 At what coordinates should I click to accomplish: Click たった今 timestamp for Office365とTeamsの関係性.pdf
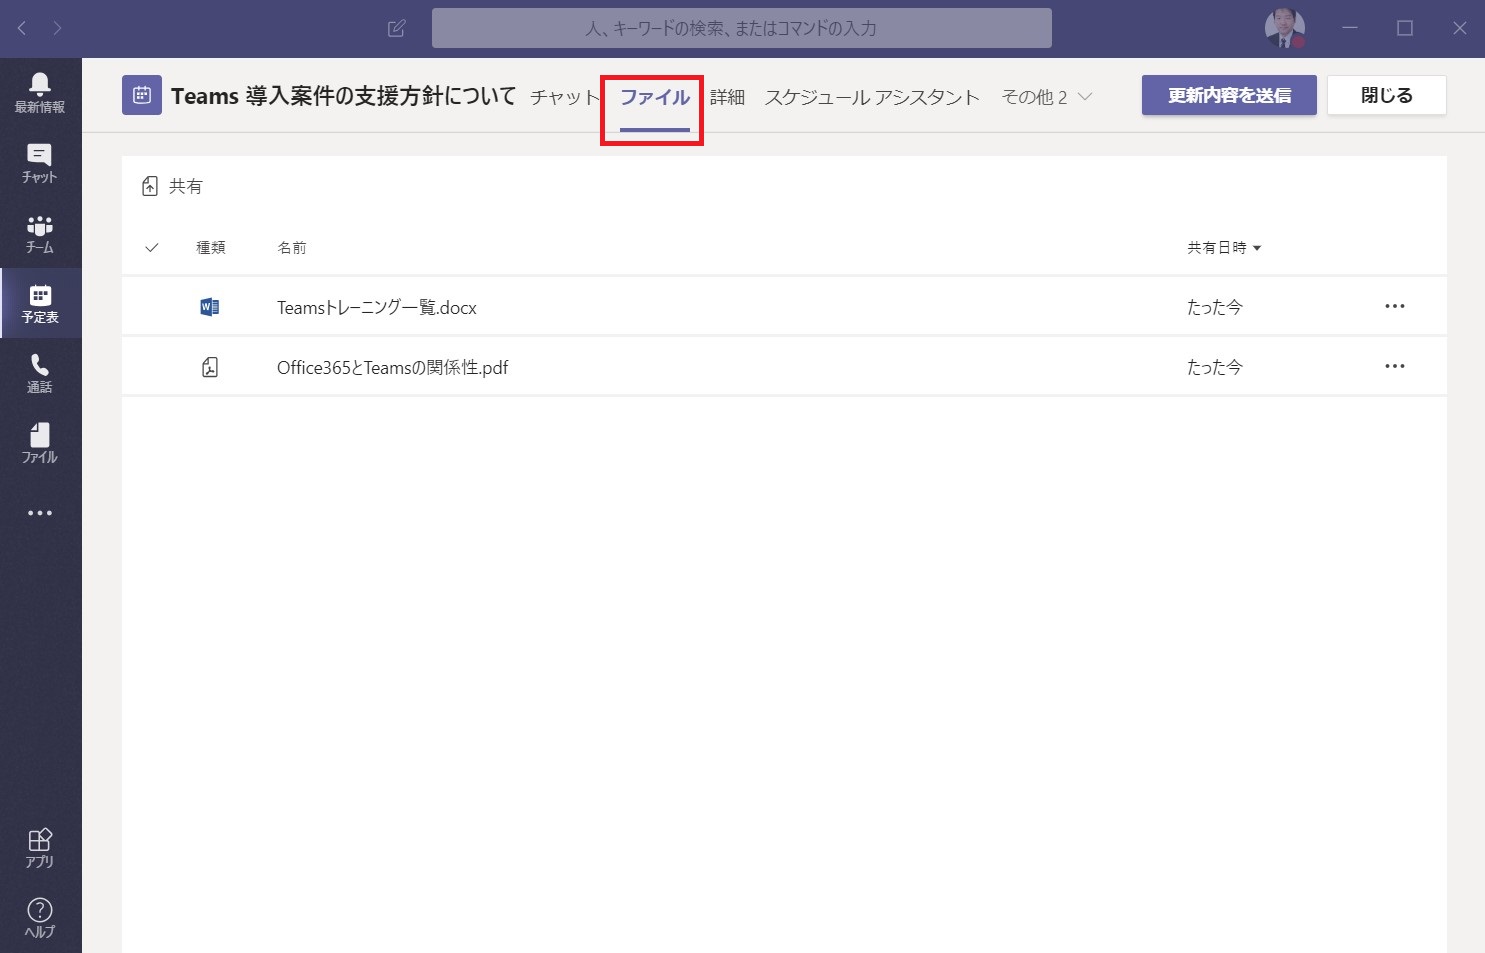[x=1214, y=368]
